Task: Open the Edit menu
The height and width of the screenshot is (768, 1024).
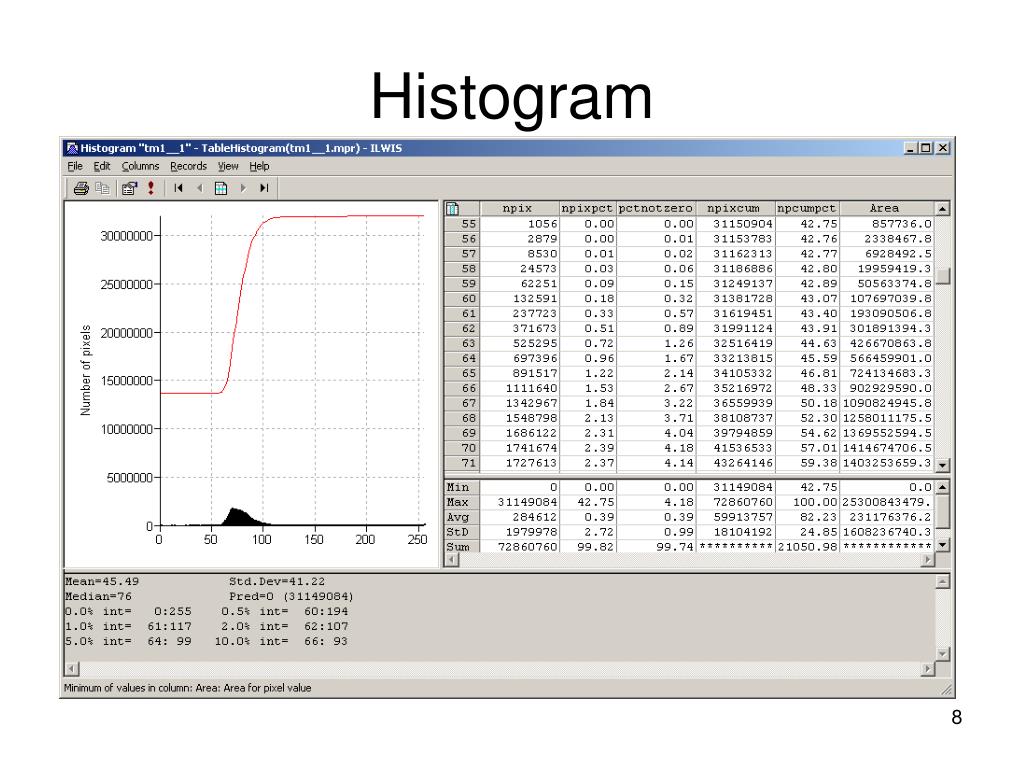Action: pyautogui.click(x=101, y=167)
